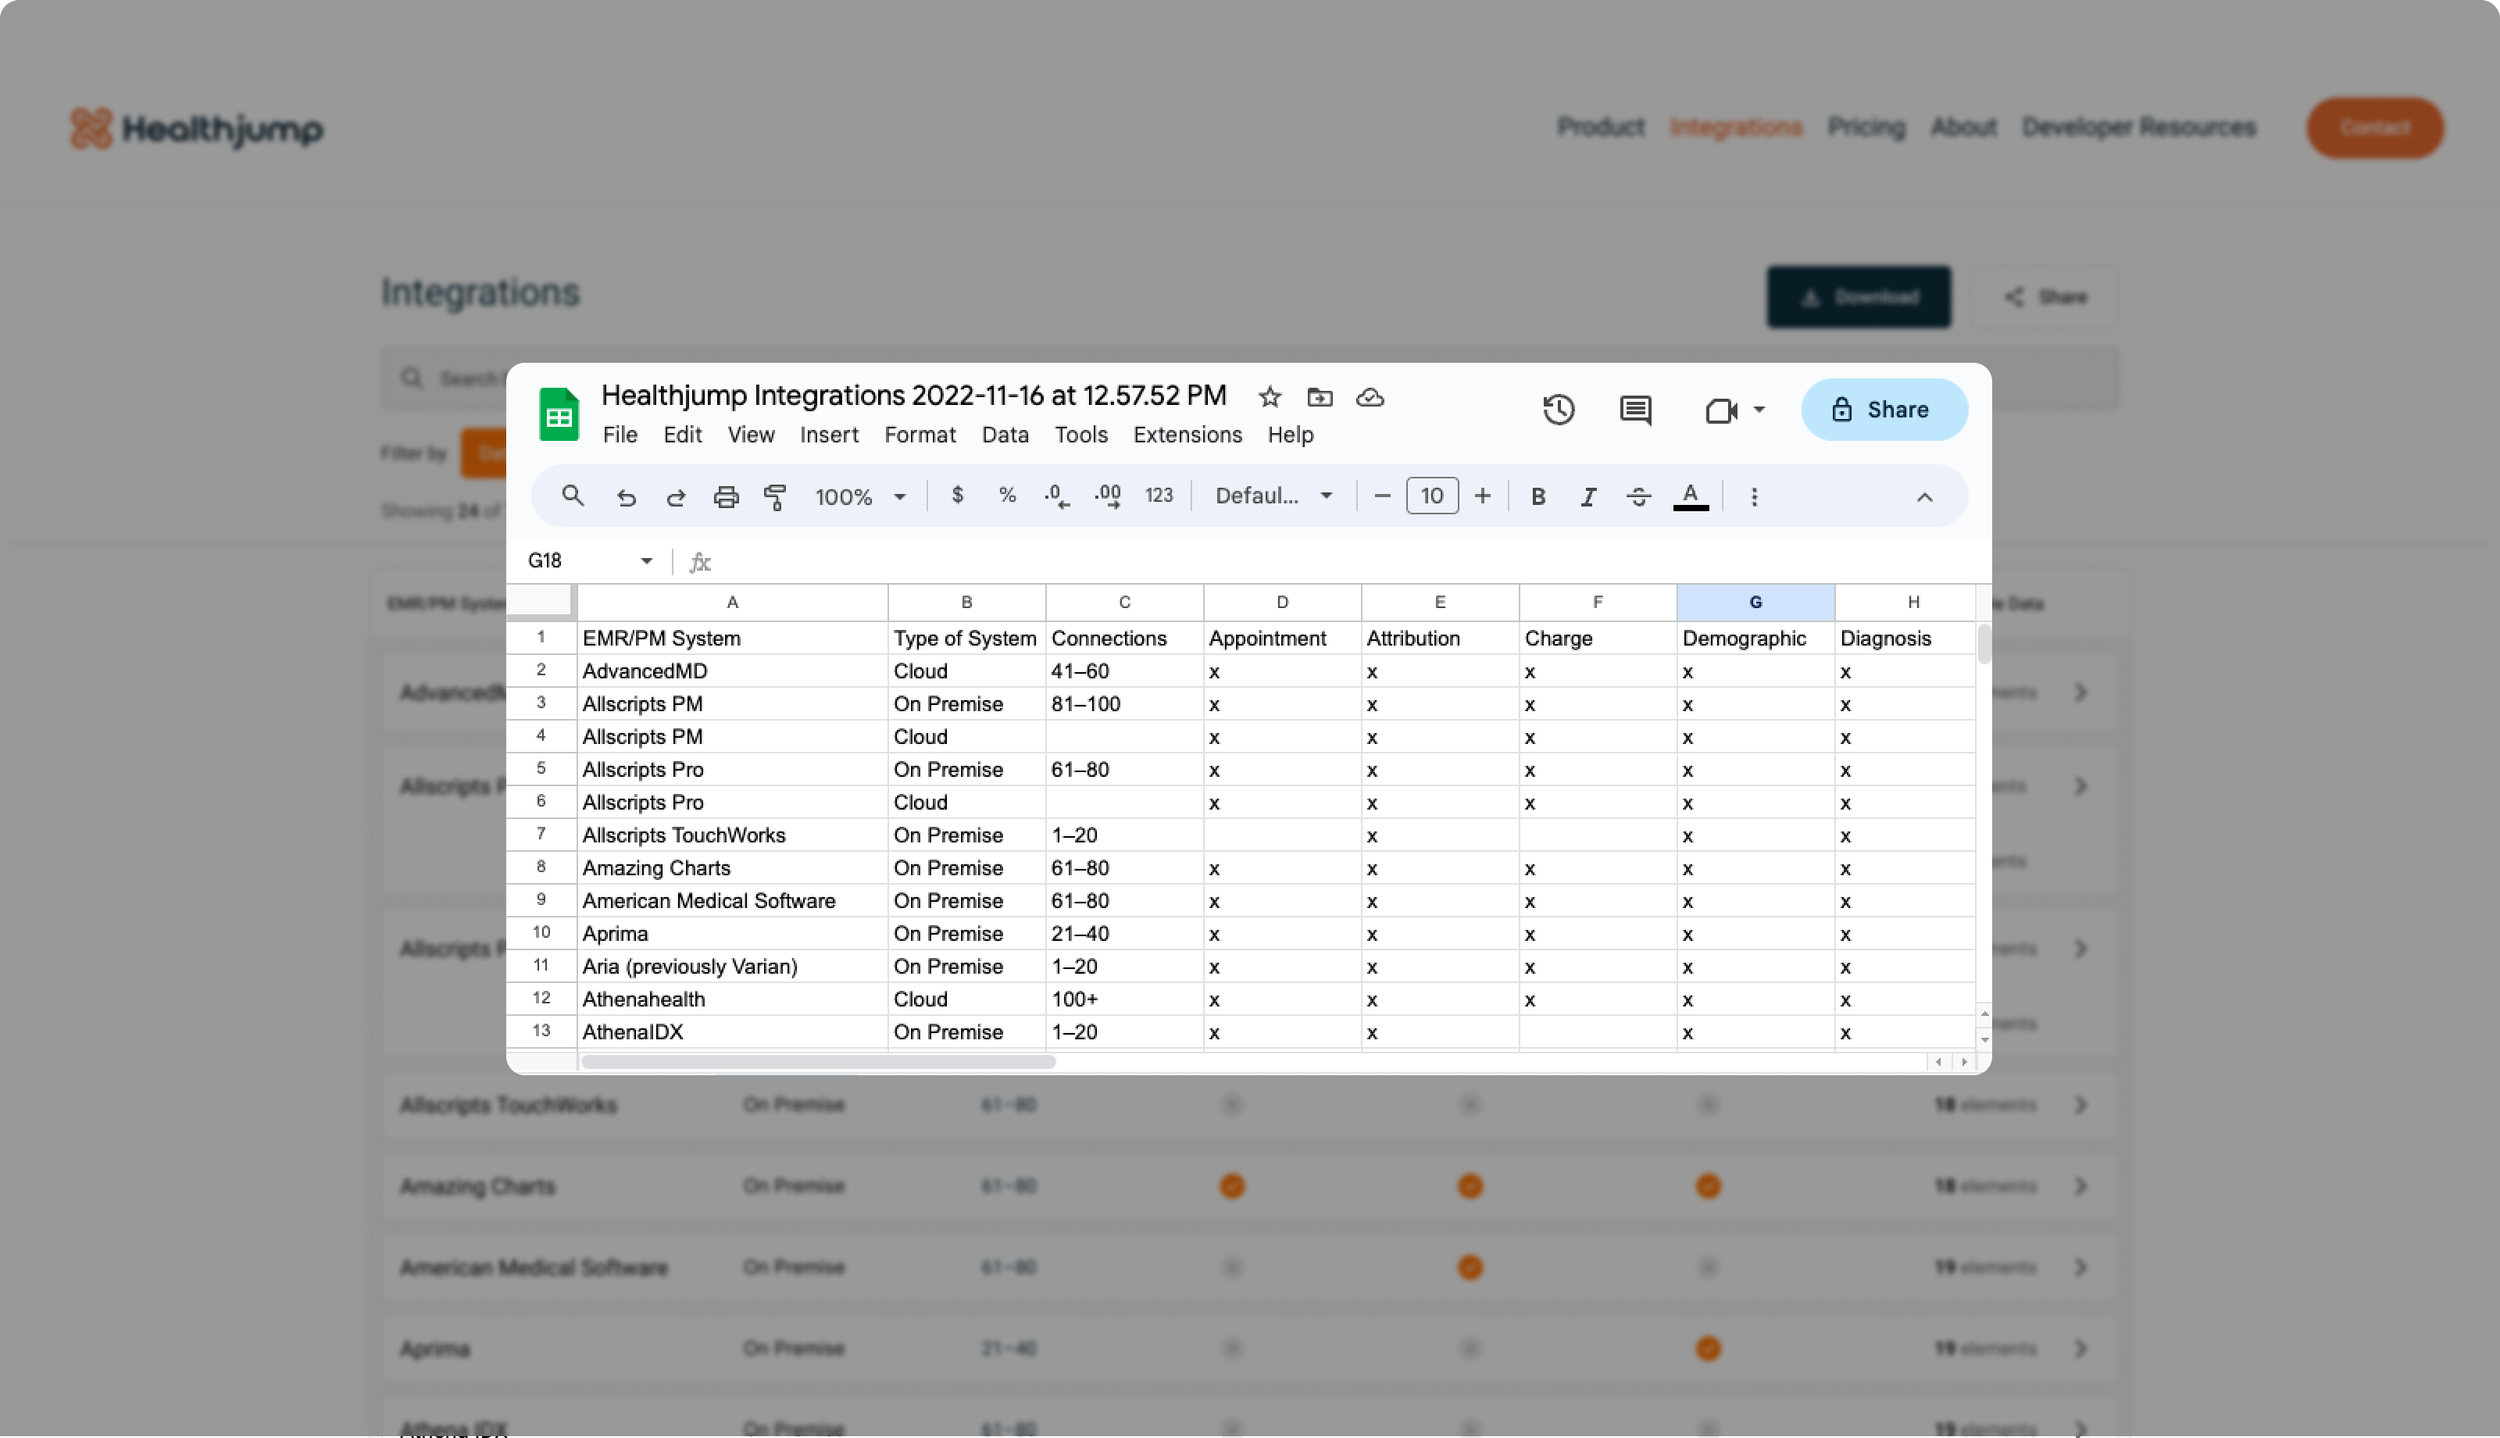Image resolution: width=2500 pixels, height=1438 pixels.
Task: Open the Extensions menu
Action: coord(1187,435)
